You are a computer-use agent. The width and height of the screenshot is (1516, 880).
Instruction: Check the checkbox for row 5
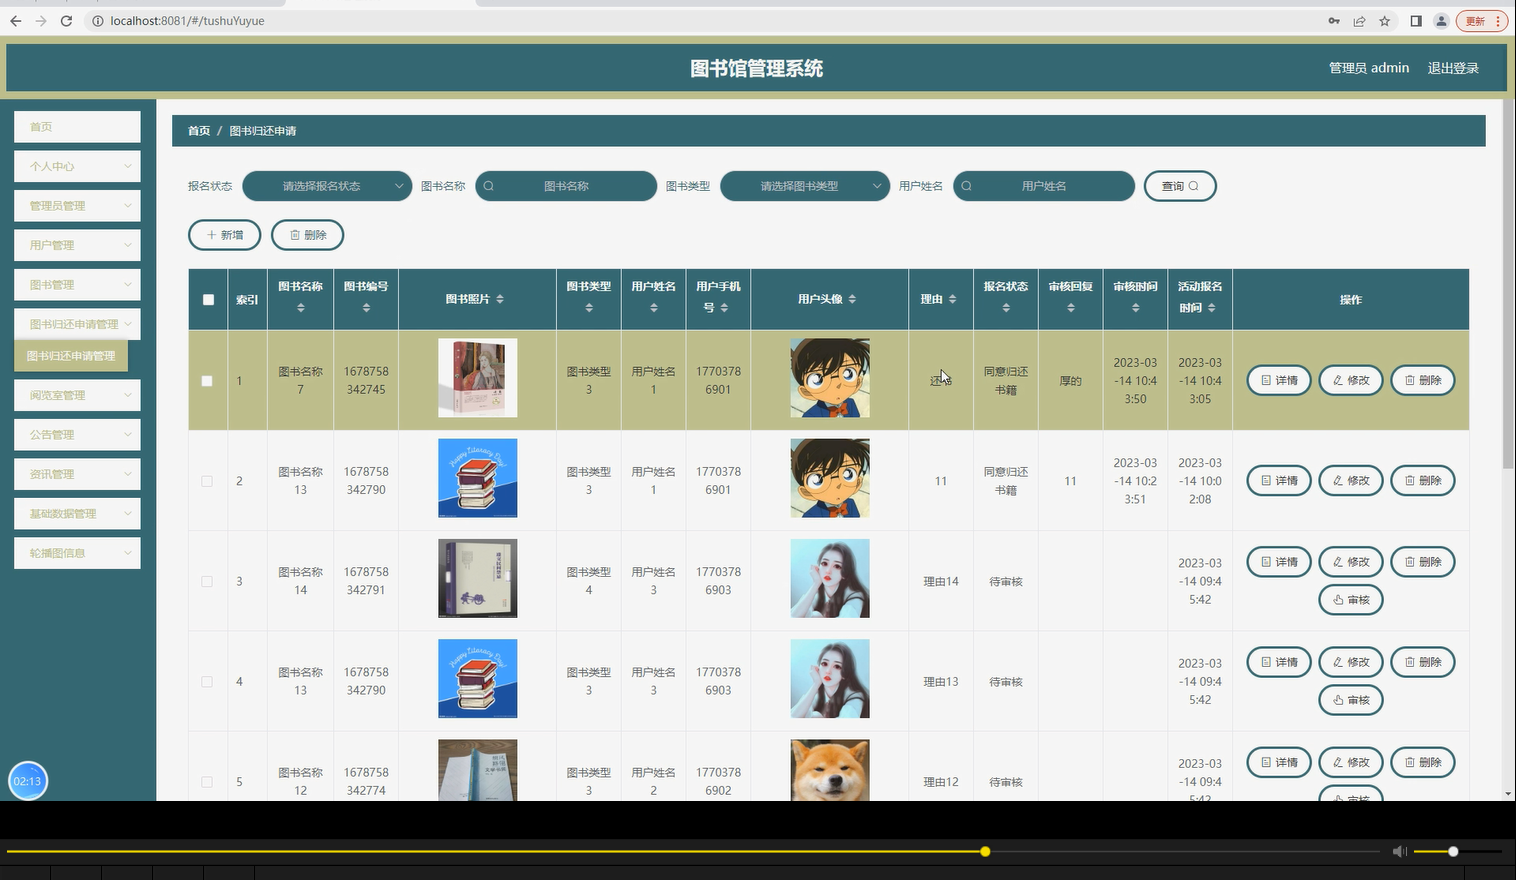click(207, 782)
